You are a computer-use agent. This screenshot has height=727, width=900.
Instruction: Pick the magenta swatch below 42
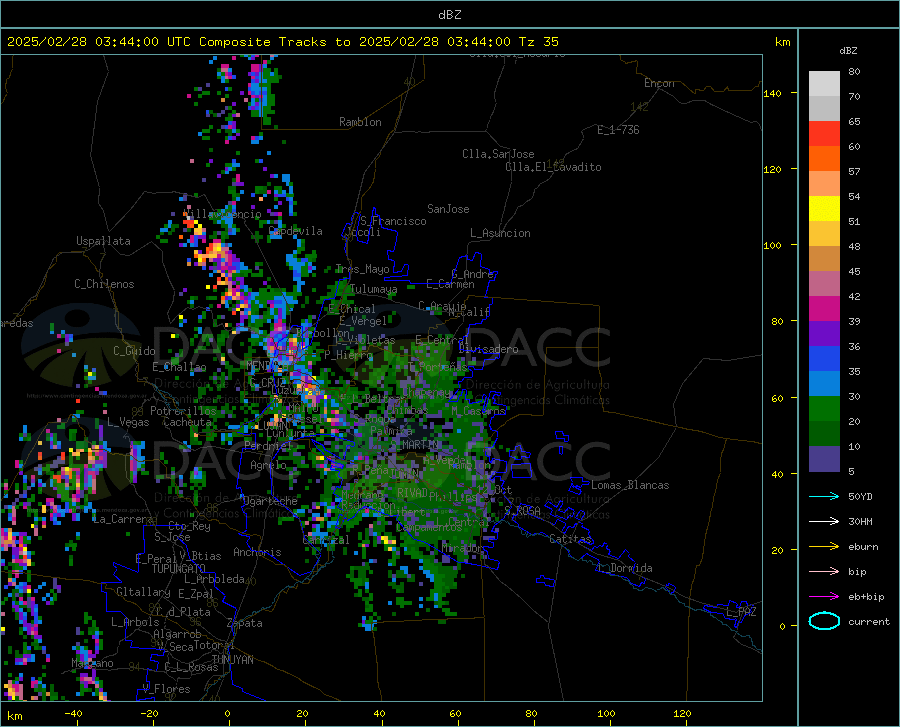point(824,309)
